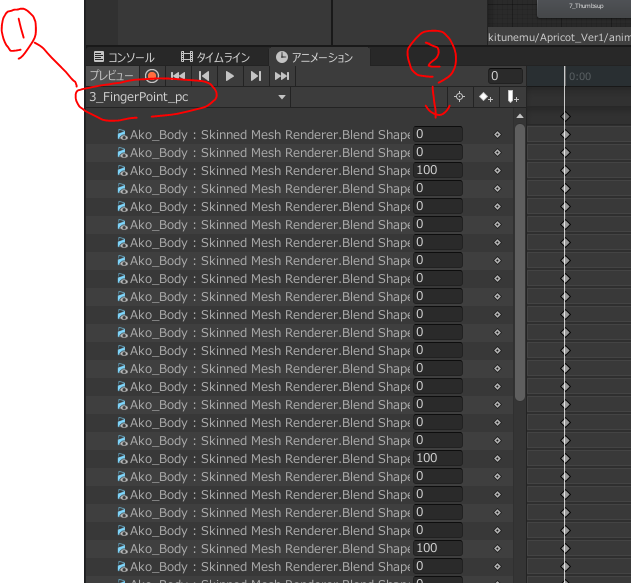Click the record button in Animation toolbar
The image size is (631, 583).
coord(152,76)
